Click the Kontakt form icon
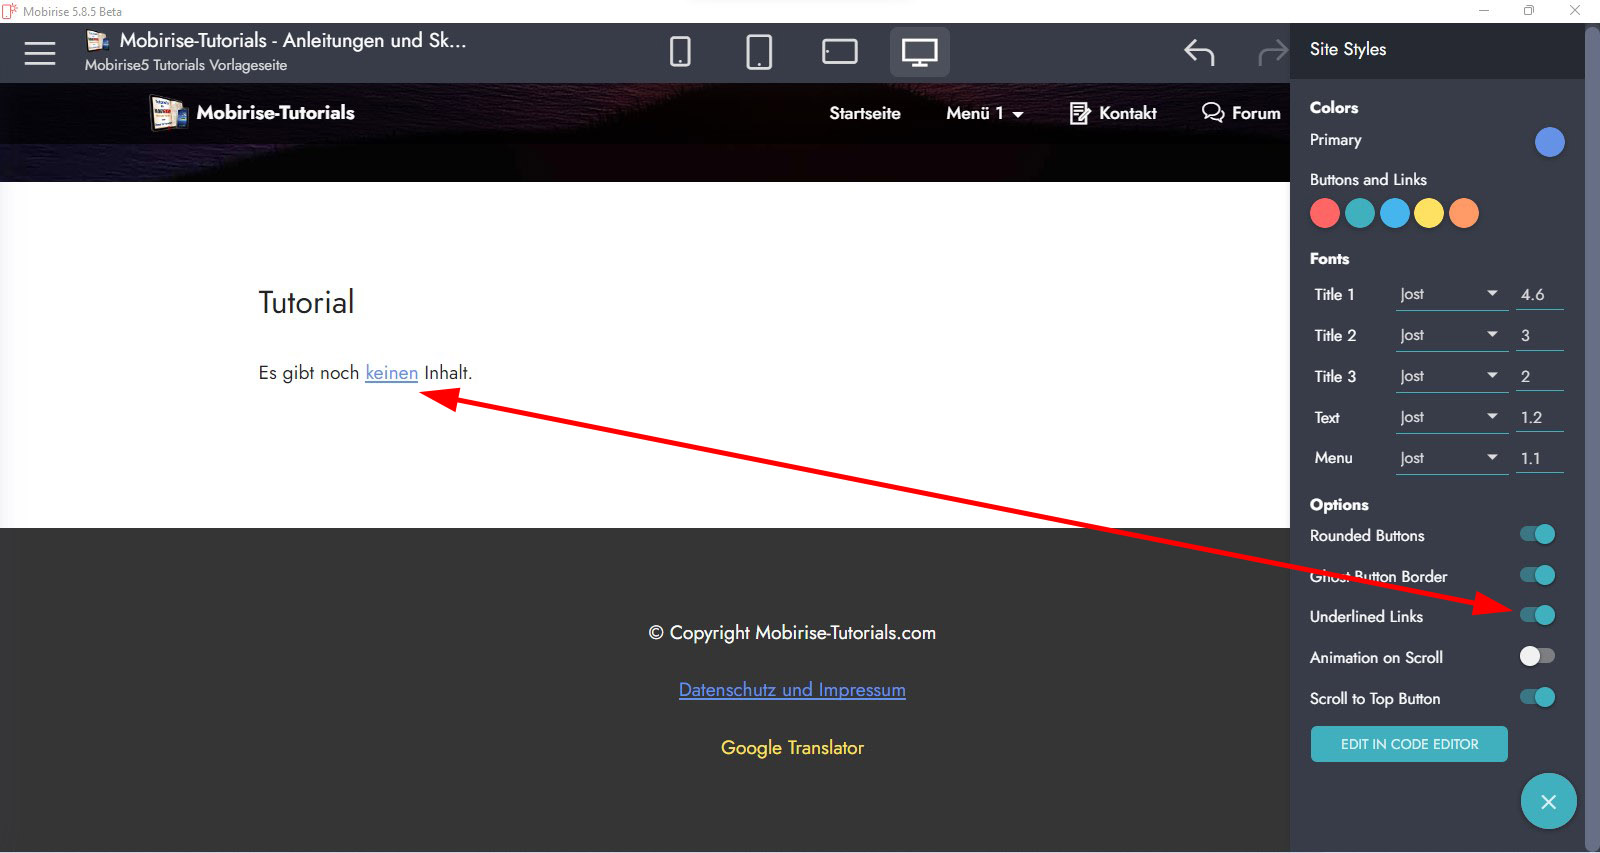This screenshot has width=1600, height=853. [1080, 113]
